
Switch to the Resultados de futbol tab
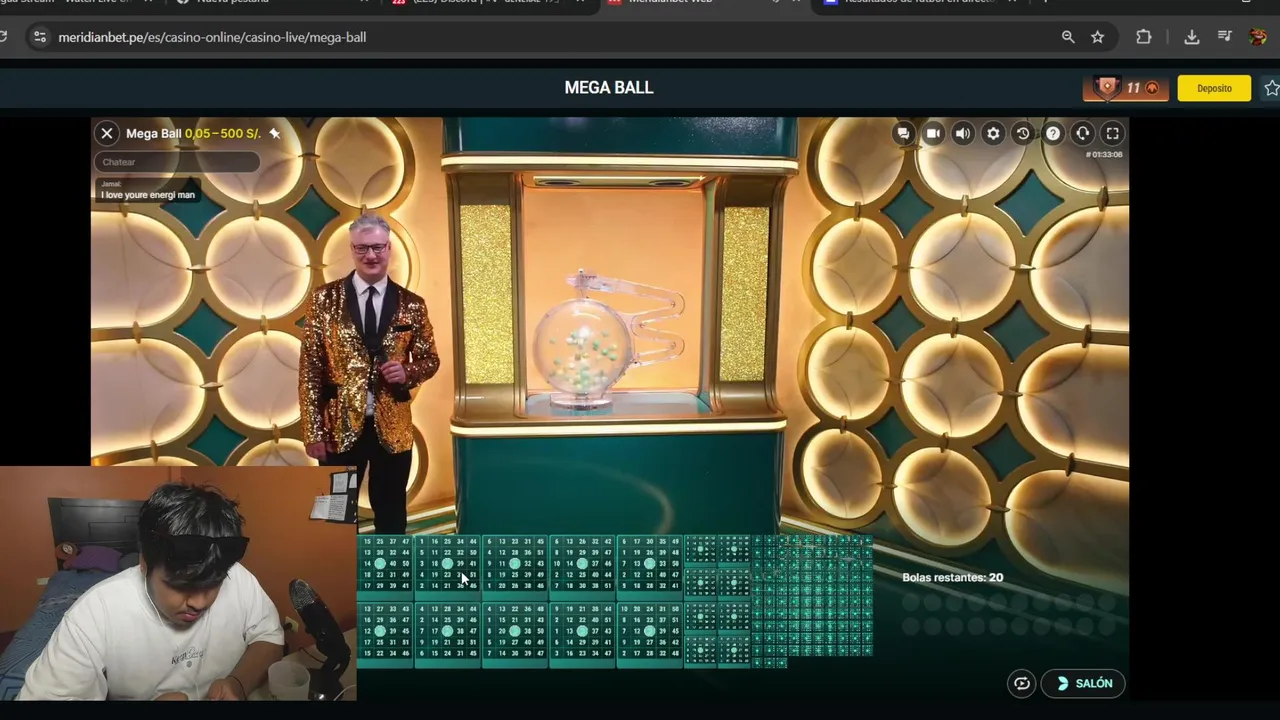click(920, 3)
